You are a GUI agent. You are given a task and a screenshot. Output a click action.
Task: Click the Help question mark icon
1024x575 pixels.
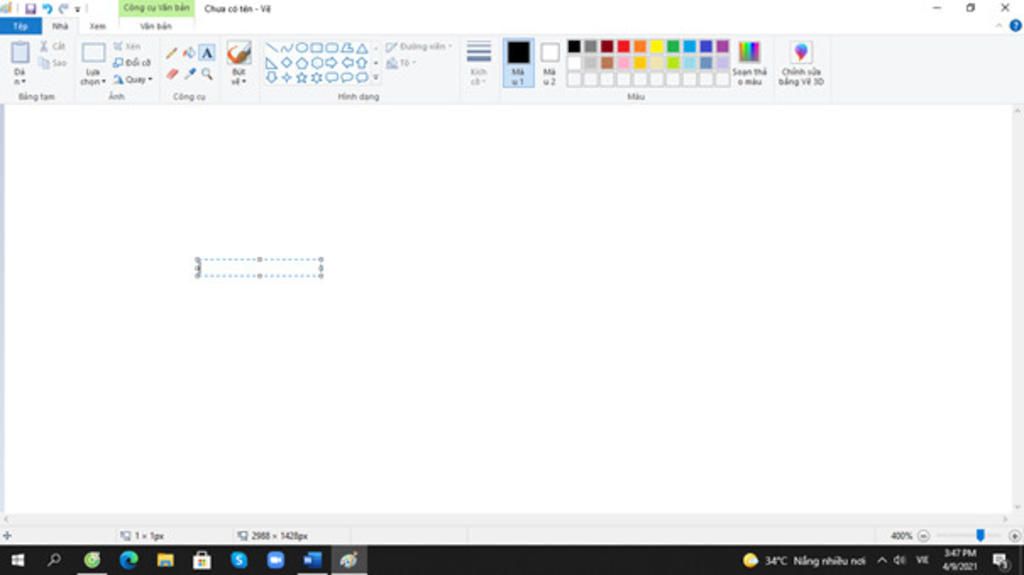click(x=1016, y=26)
